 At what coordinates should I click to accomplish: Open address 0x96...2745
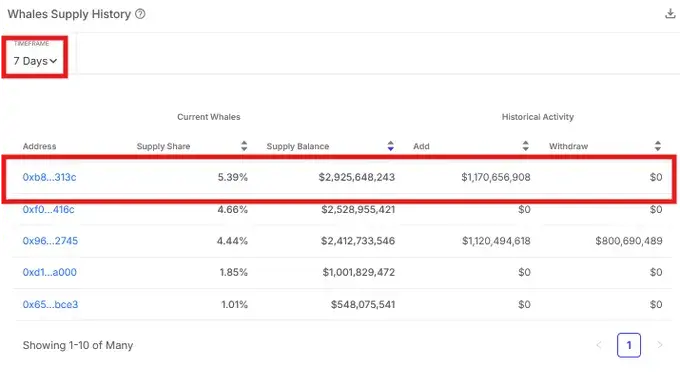pyautogui.click(x=50, y=241)
